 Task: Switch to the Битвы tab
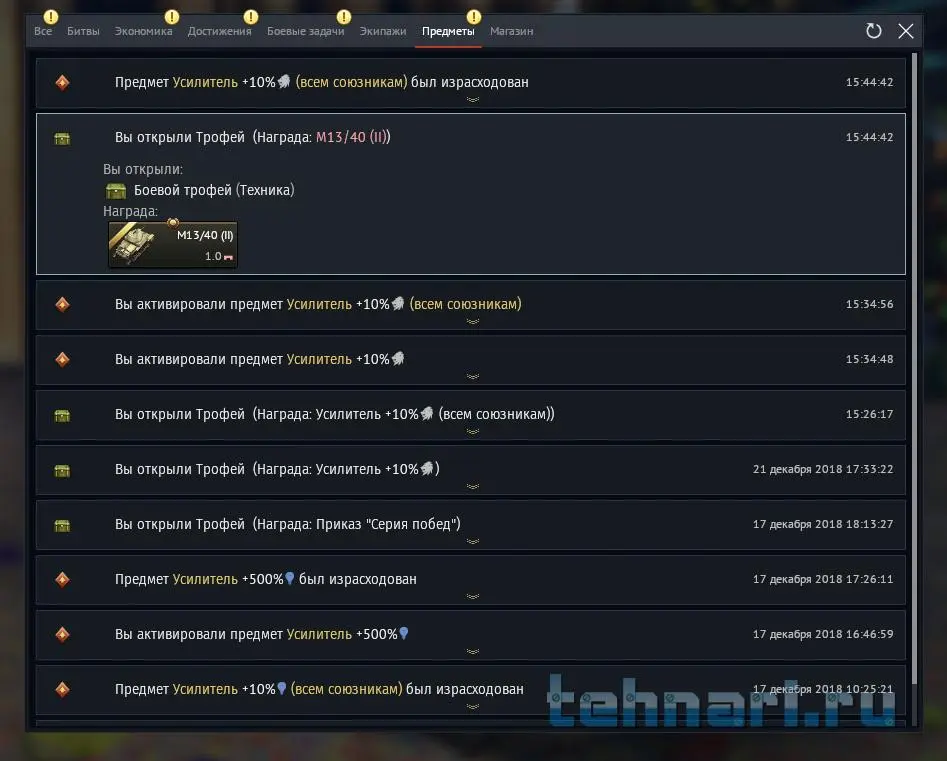point(83,31)
